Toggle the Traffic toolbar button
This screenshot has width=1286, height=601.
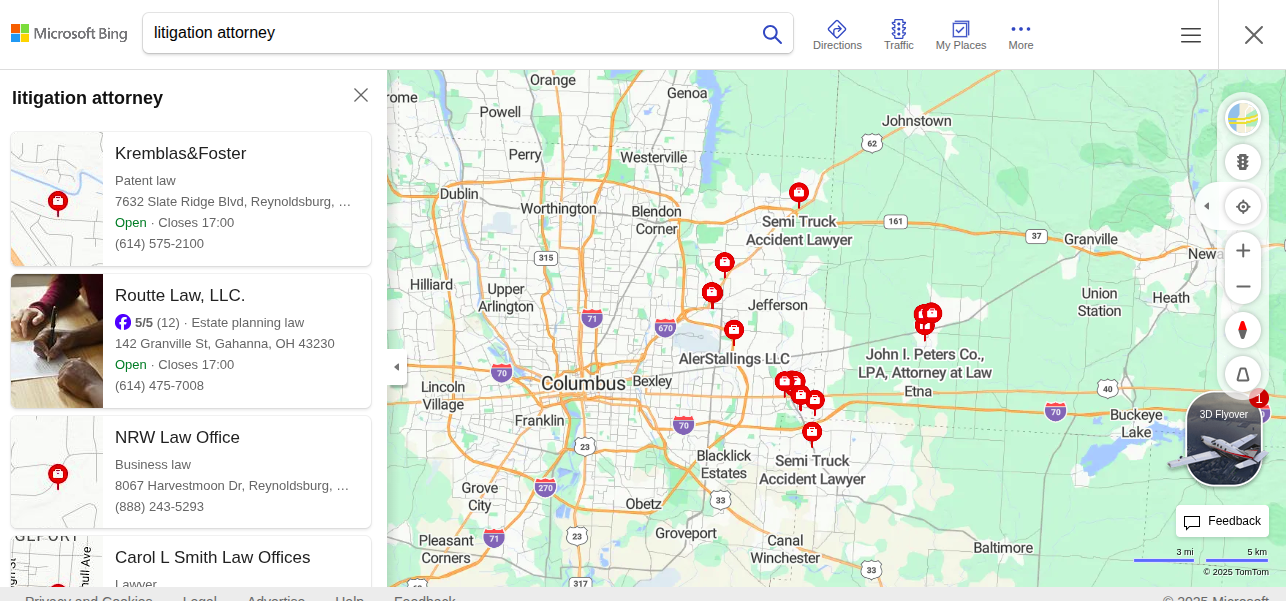[x=899, y=35]
